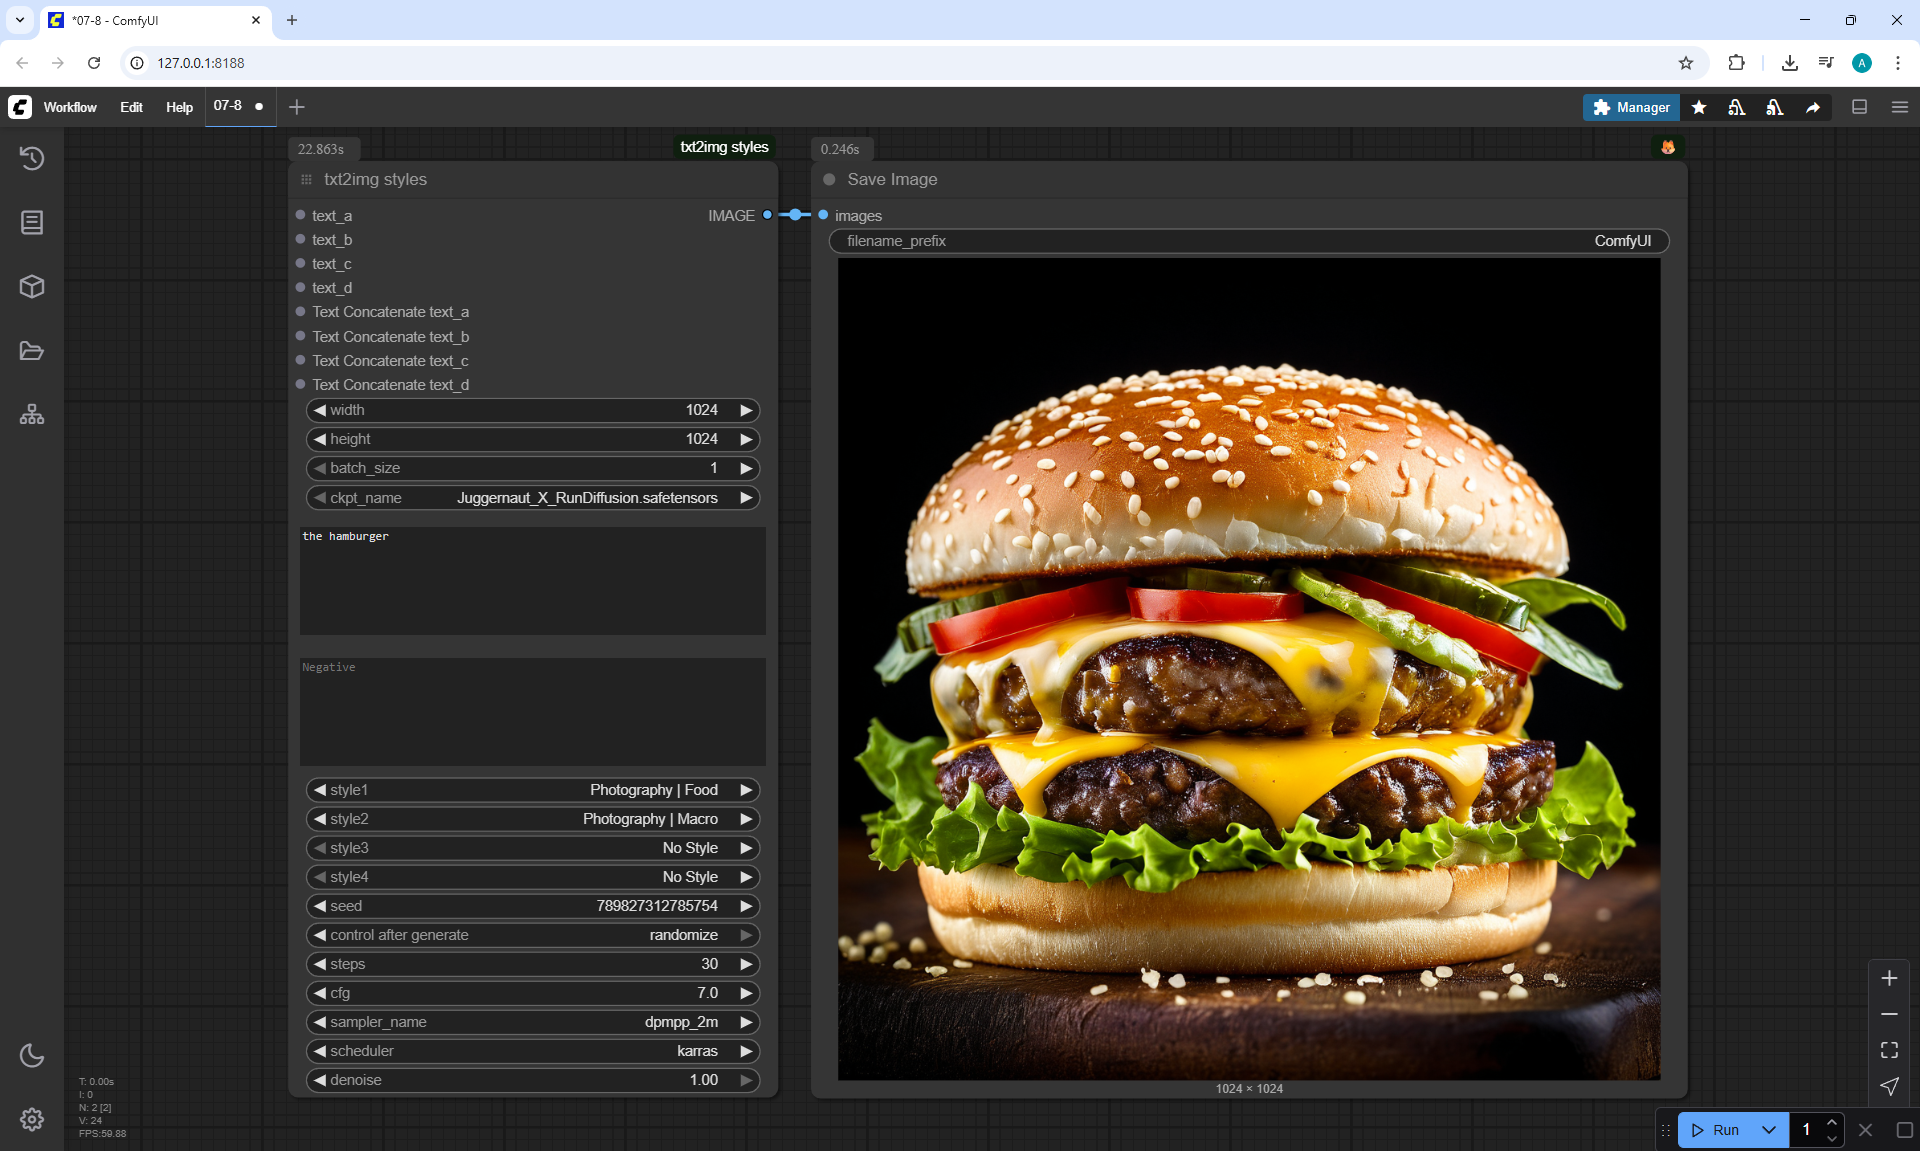1920x1151 pixels.
Task: Open the workflows folder sidebar icon
Action: click(x=32, y=351)
